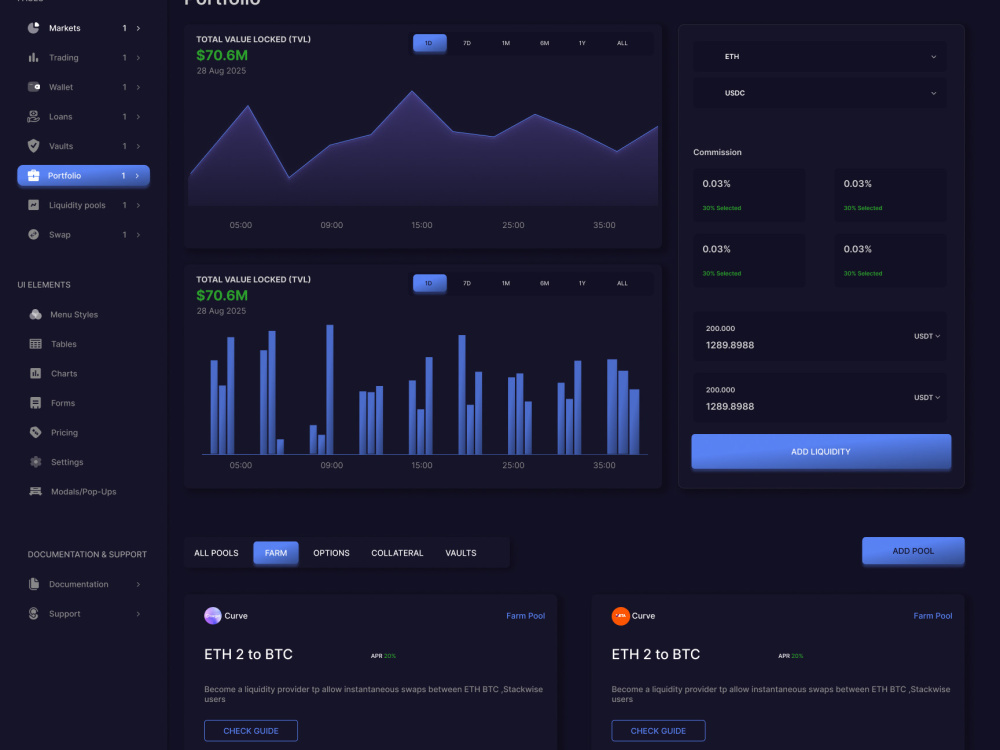This screenshot has width=1000, height=750.
Task: Expand the Trading menu chevron
Action: point(138,57)
